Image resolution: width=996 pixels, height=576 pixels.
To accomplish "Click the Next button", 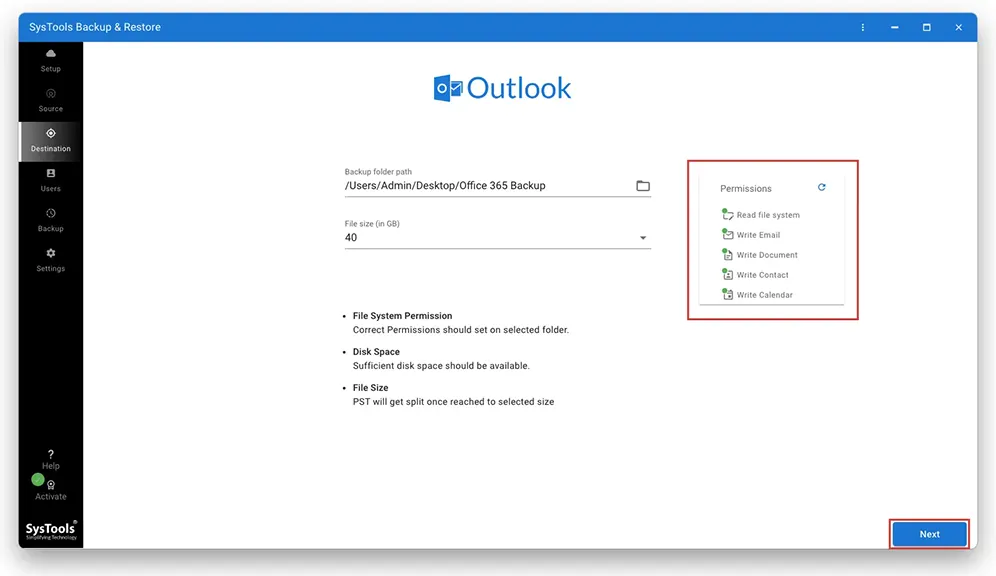I will (929, 534).
